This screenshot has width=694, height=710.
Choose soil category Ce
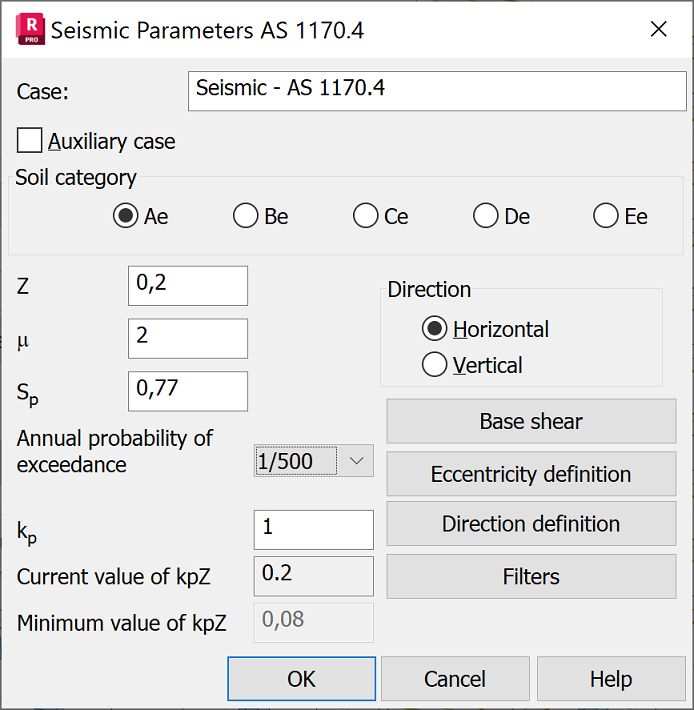(366, 216)
